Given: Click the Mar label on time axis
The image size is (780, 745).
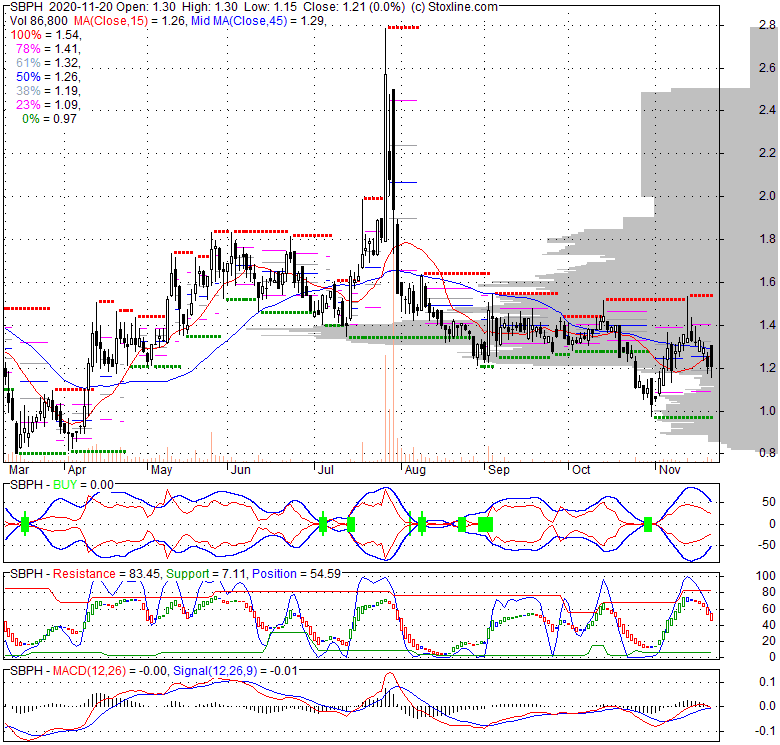Looking at the screenshot, I should (19, 470).
